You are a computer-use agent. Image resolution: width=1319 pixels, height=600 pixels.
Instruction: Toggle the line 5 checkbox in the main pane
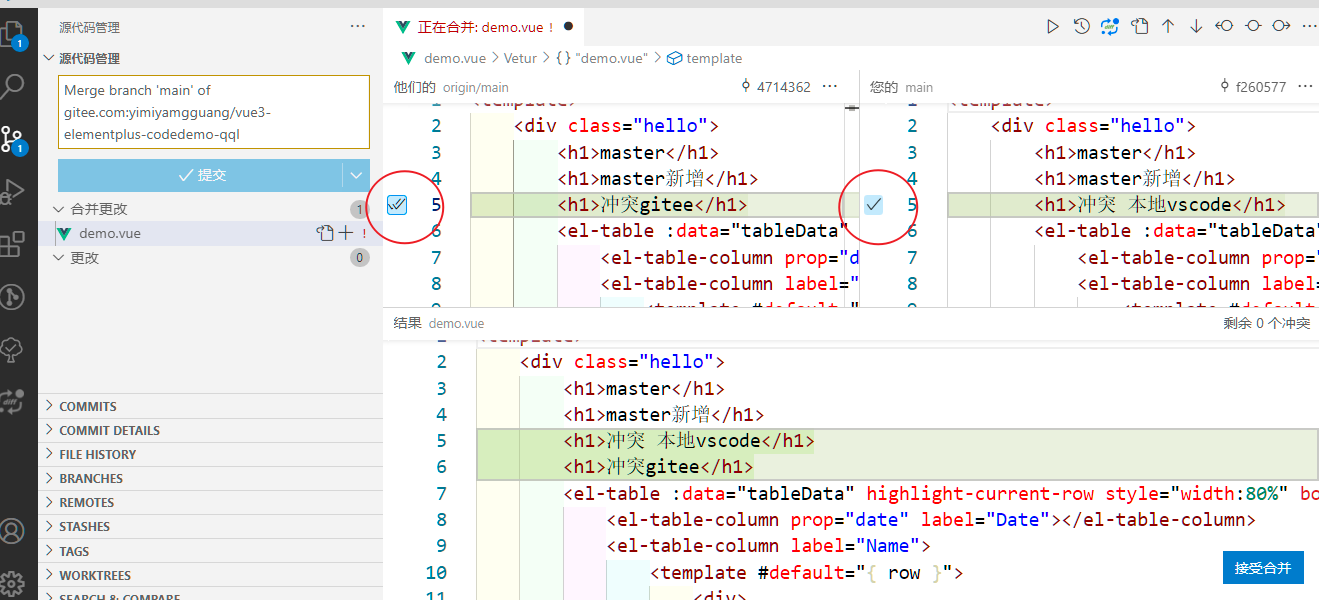click(x=873, y=205)
